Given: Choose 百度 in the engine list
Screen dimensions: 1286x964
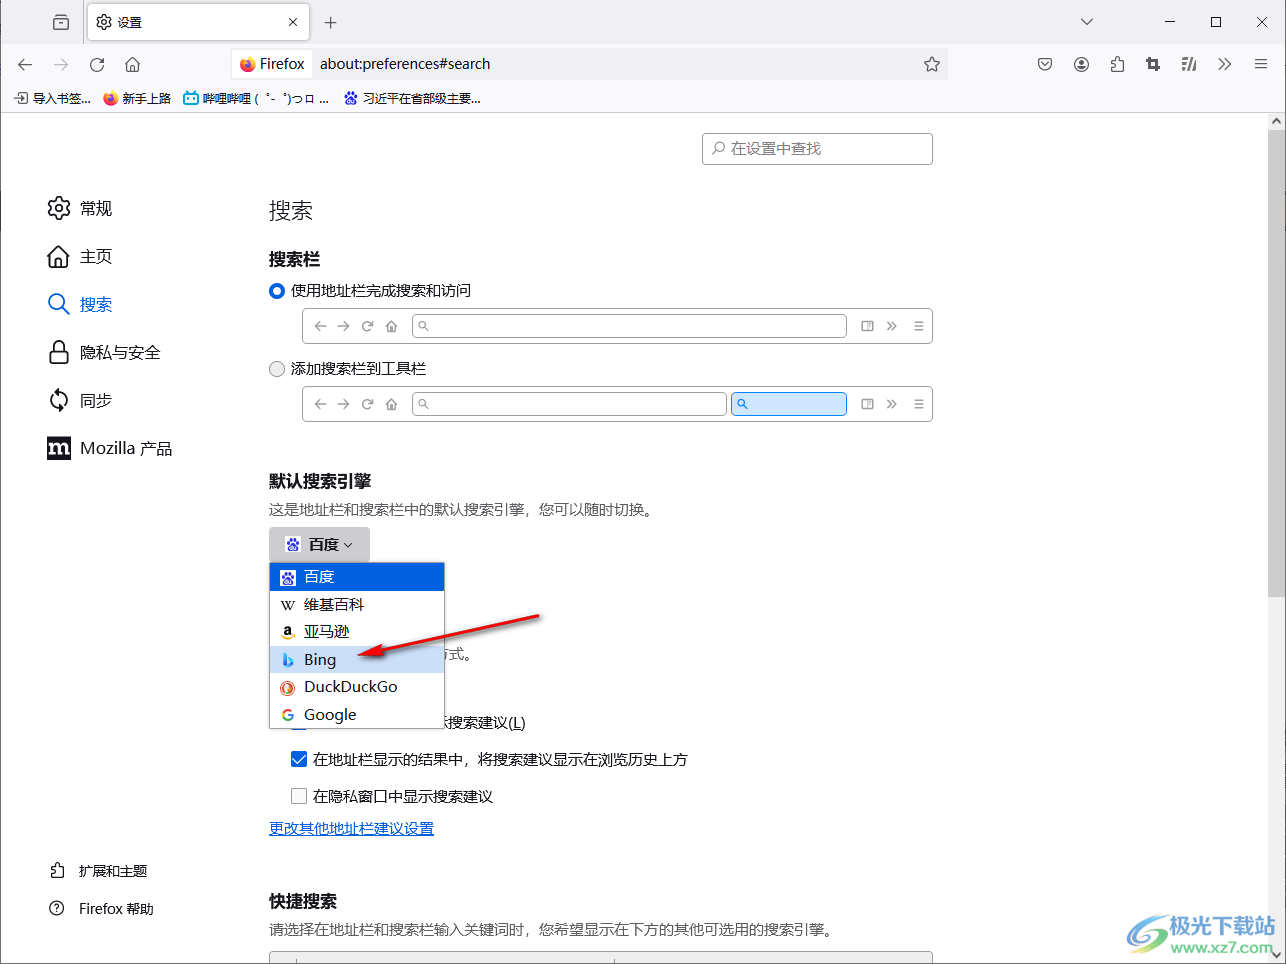Looking at the screenshot, I should (357, 577).
